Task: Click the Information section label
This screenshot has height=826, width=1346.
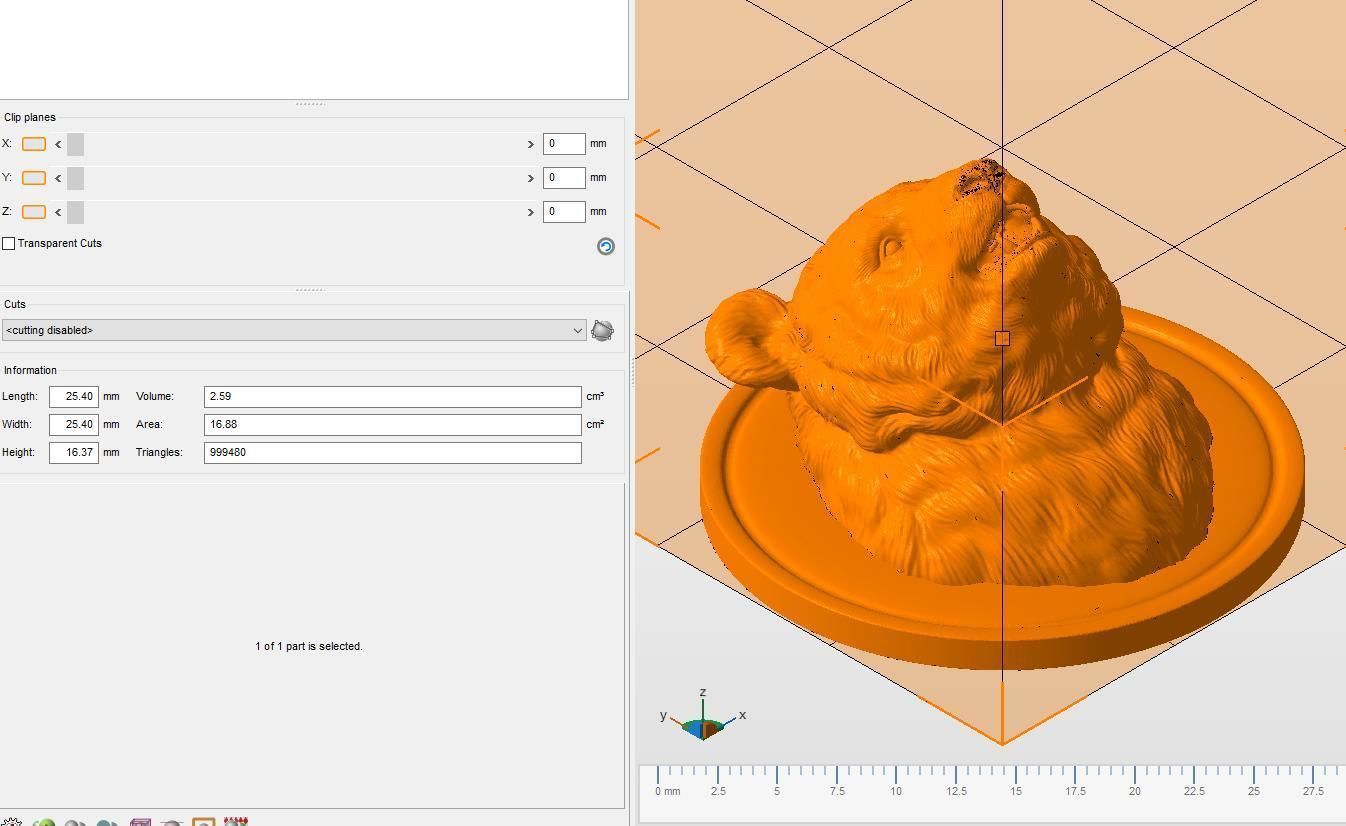Action: [x=30, y=371]
